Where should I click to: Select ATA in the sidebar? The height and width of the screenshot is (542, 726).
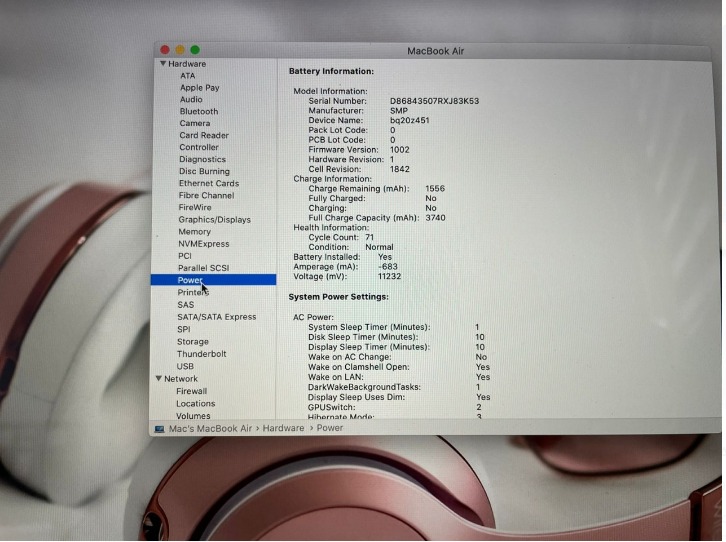[x=188, y=75]
